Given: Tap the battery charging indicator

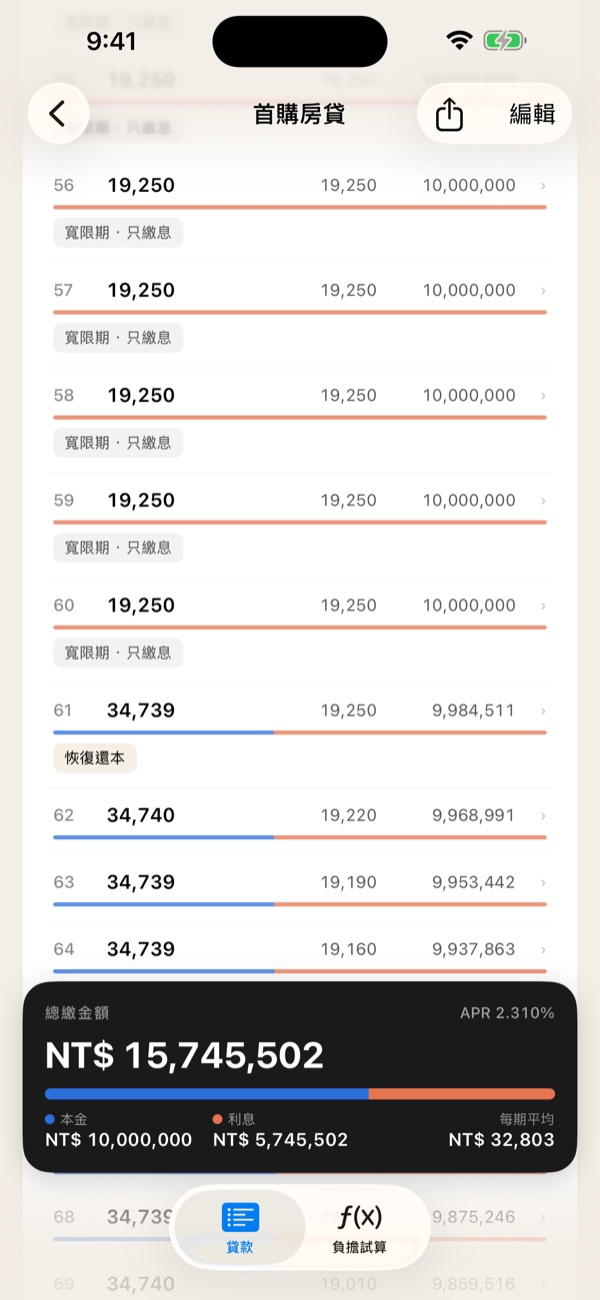Looking at the screenshot, I should click(505, 41).
